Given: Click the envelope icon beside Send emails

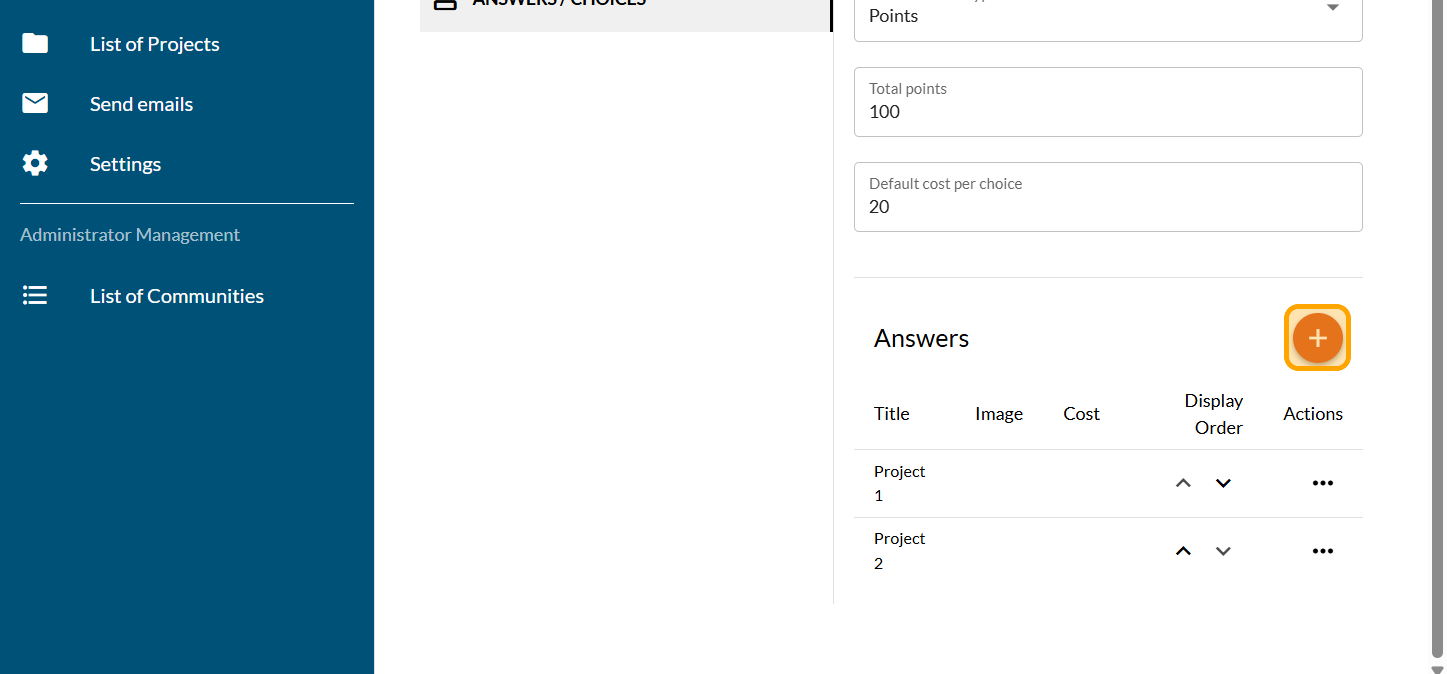Looking at the screenshot, I should pos(35,104).
